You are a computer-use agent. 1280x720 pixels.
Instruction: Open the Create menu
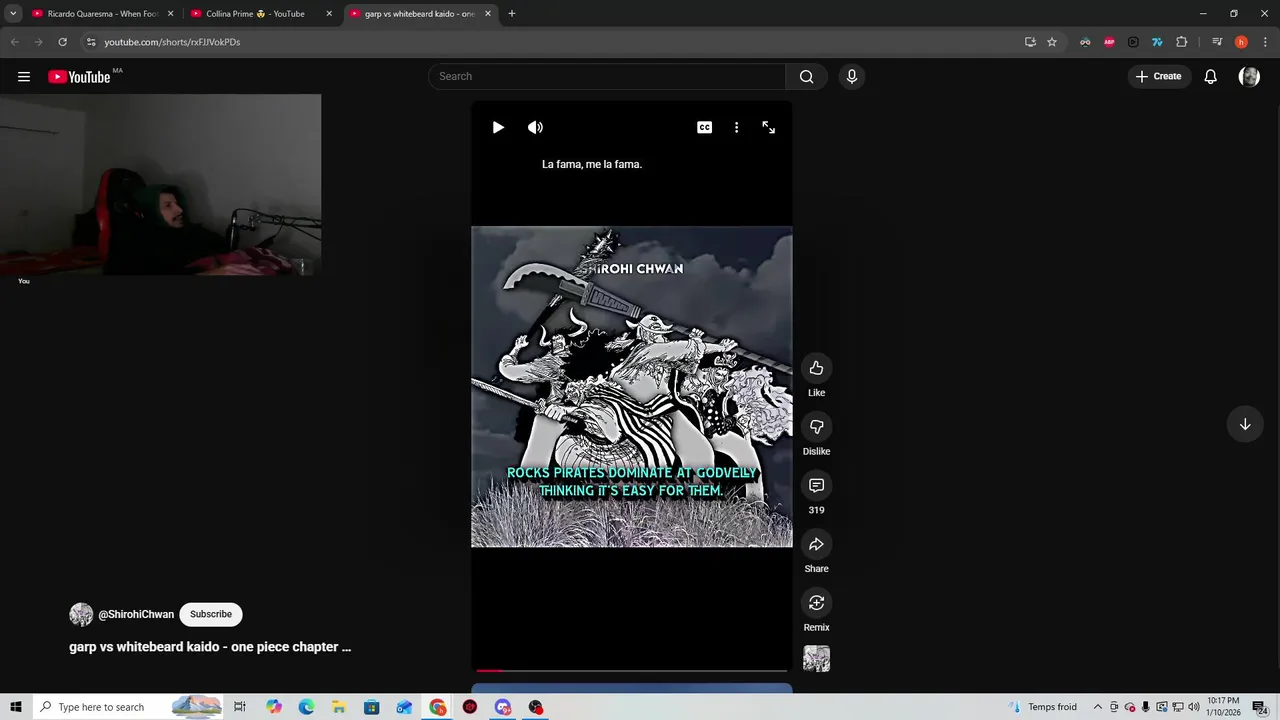point(1158,77)
